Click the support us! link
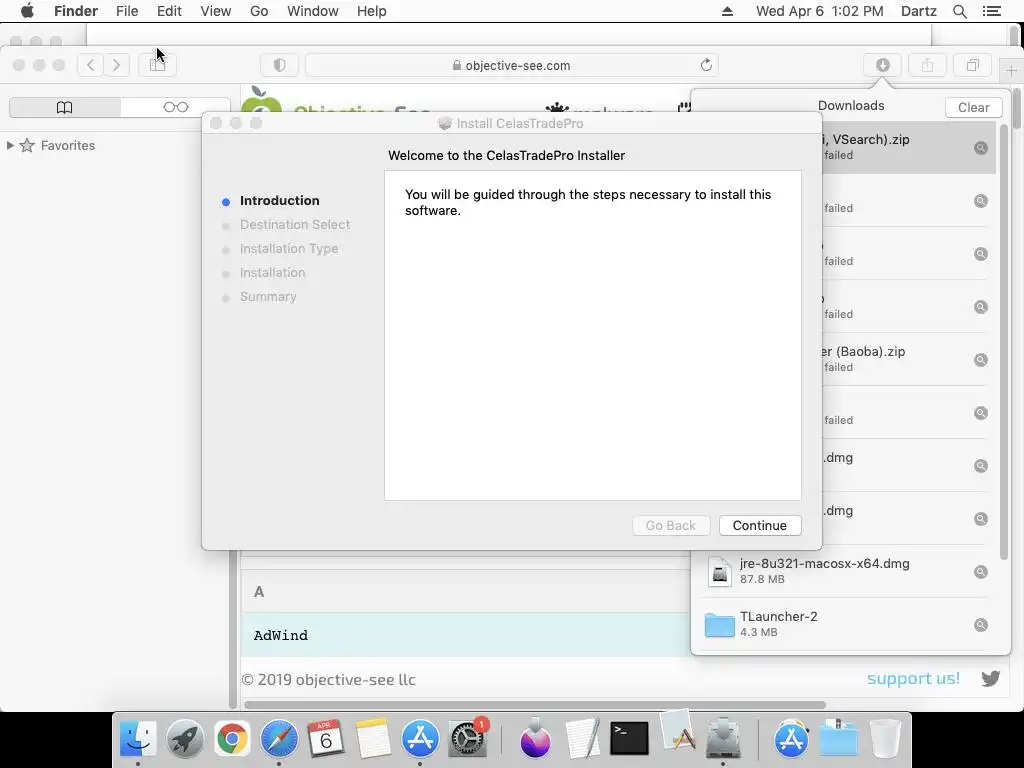 click(x=913, y=679)
